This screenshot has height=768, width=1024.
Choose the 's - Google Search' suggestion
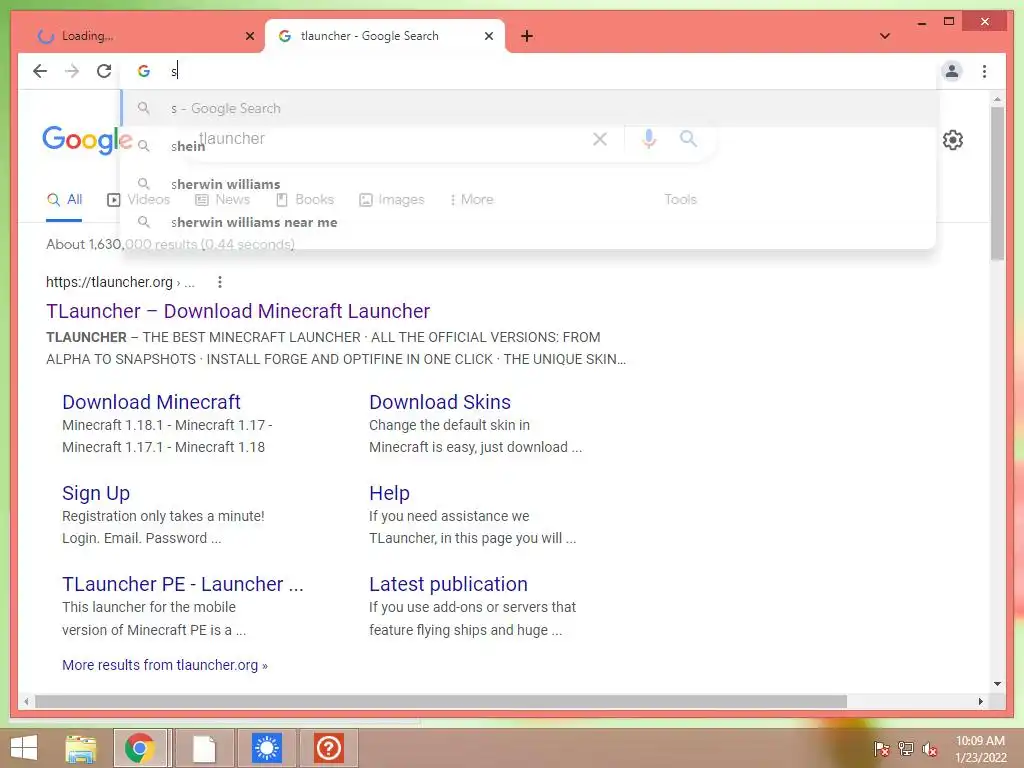tap(529, 108)
